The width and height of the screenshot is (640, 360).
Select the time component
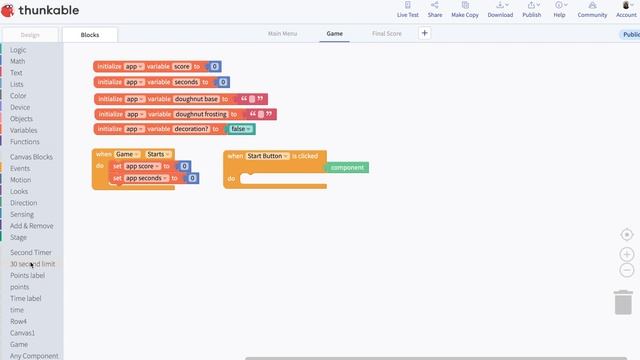click(17, 310)
